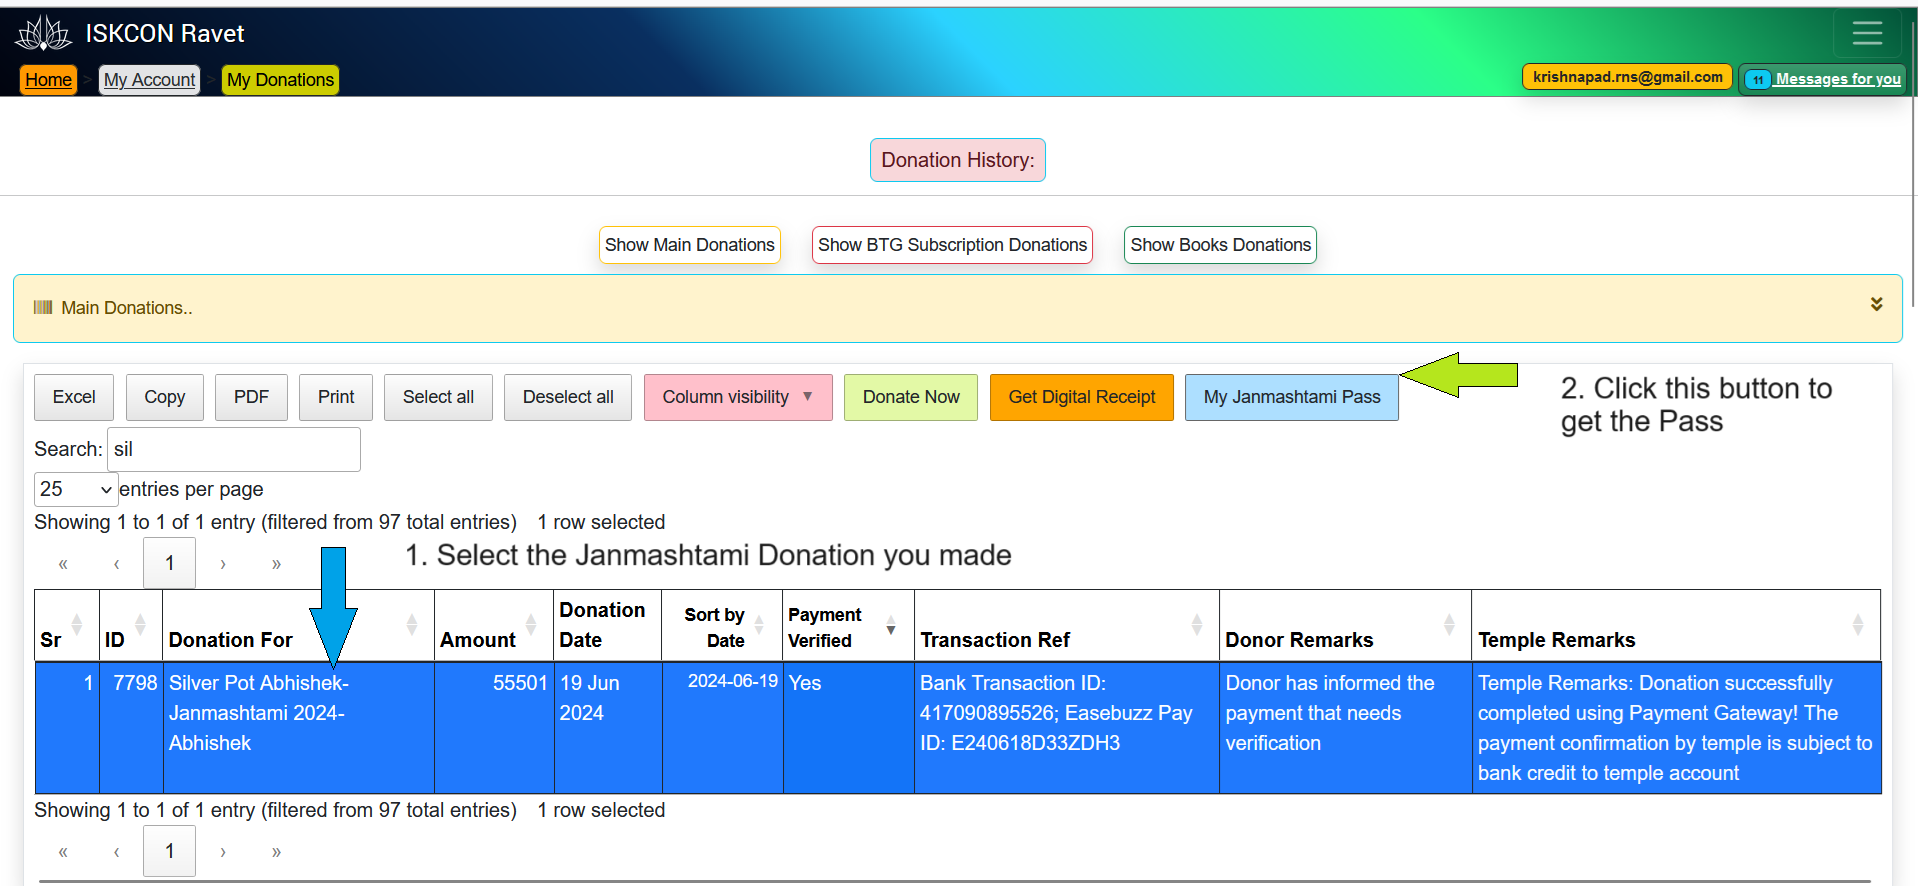The height and width of the screenshot is (886, 1918).
Task: Open Messages for you link
Action: click(x=1823, y=79)
